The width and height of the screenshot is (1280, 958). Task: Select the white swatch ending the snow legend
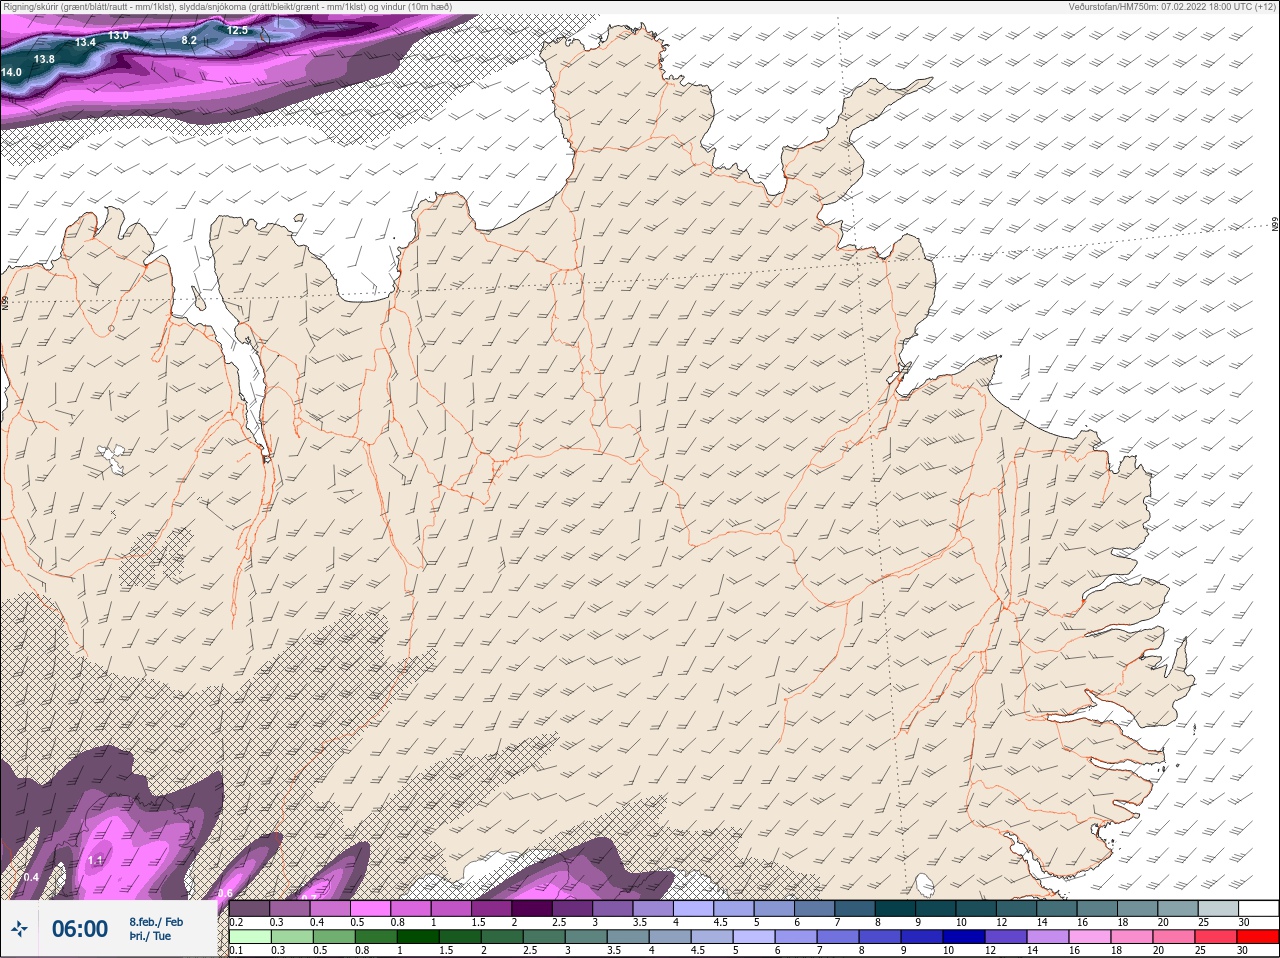[1258, 908]
